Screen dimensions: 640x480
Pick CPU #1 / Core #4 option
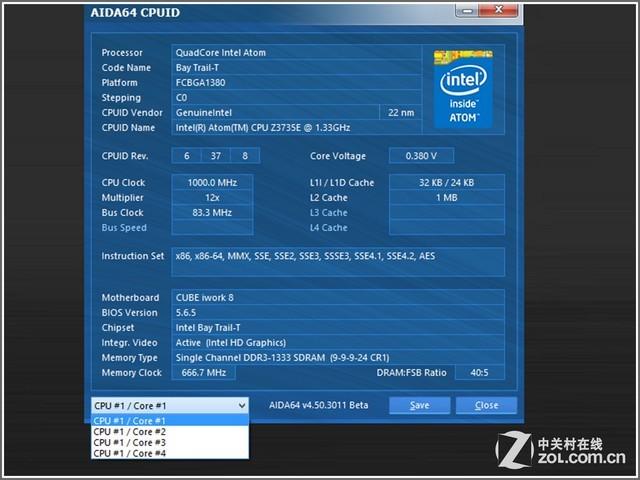click(170, 453)
